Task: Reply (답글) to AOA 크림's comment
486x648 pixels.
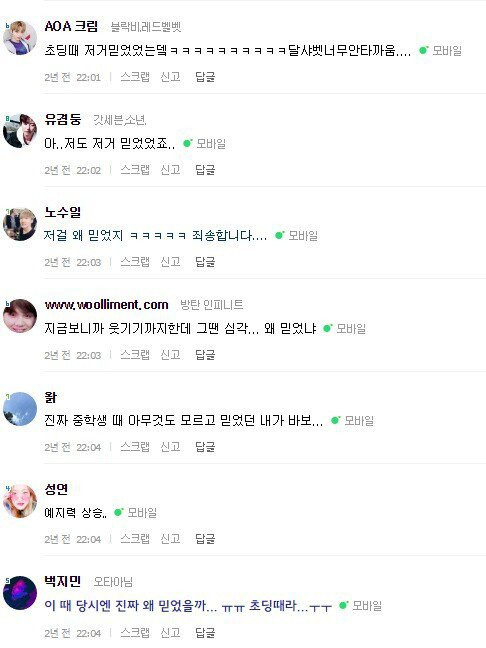Action: click(x=205, y=77)
